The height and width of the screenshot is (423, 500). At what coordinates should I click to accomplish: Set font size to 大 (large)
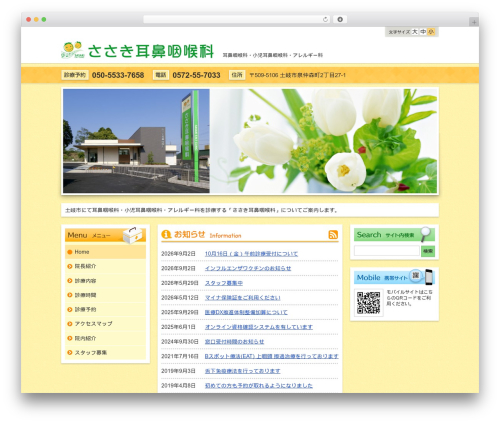pos(414,32)
